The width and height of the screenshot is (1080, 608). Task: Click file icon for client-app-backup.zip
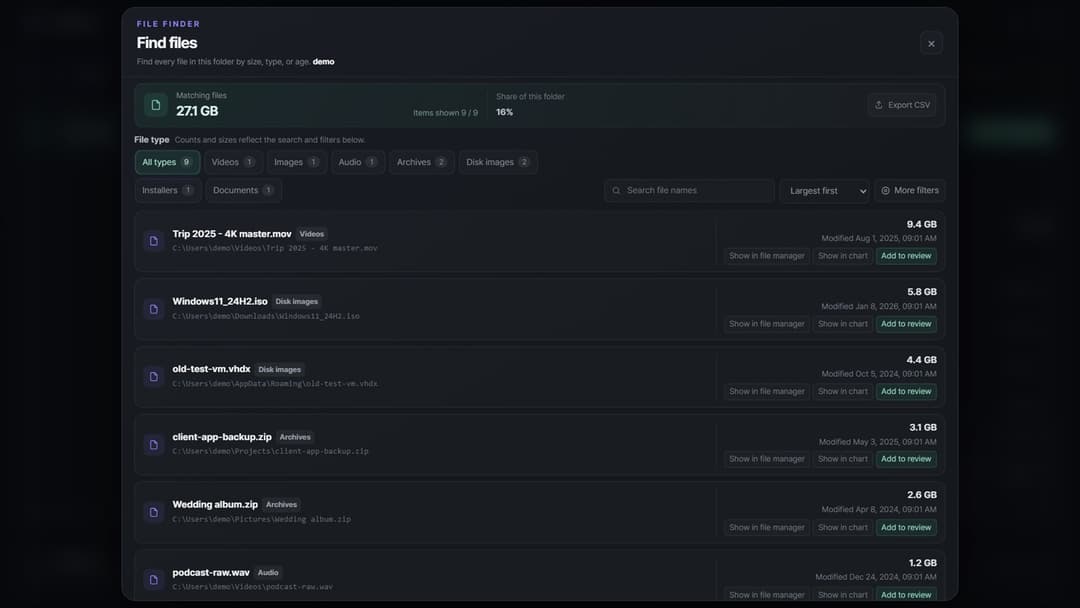(x=154, y=445)
